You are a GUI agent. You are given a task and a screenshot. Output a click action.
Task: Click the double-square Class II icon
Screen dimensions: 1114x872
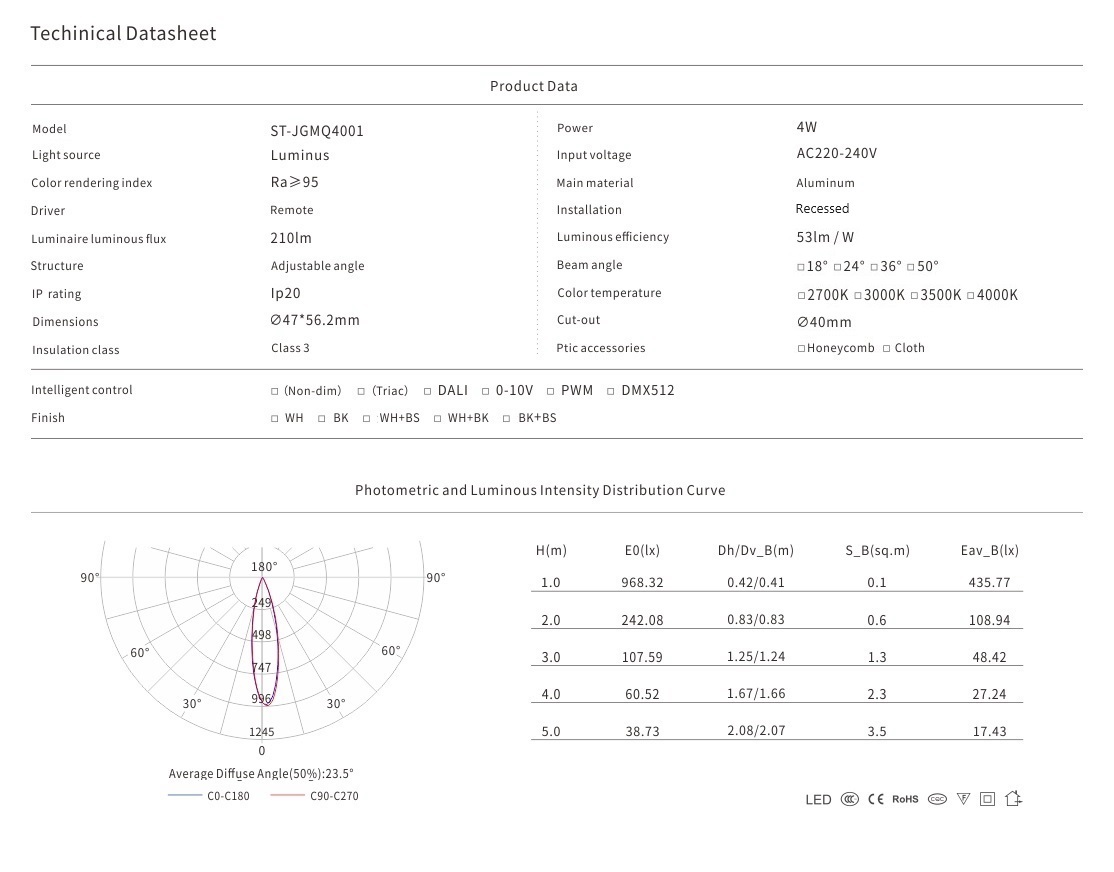pos(988,799)
